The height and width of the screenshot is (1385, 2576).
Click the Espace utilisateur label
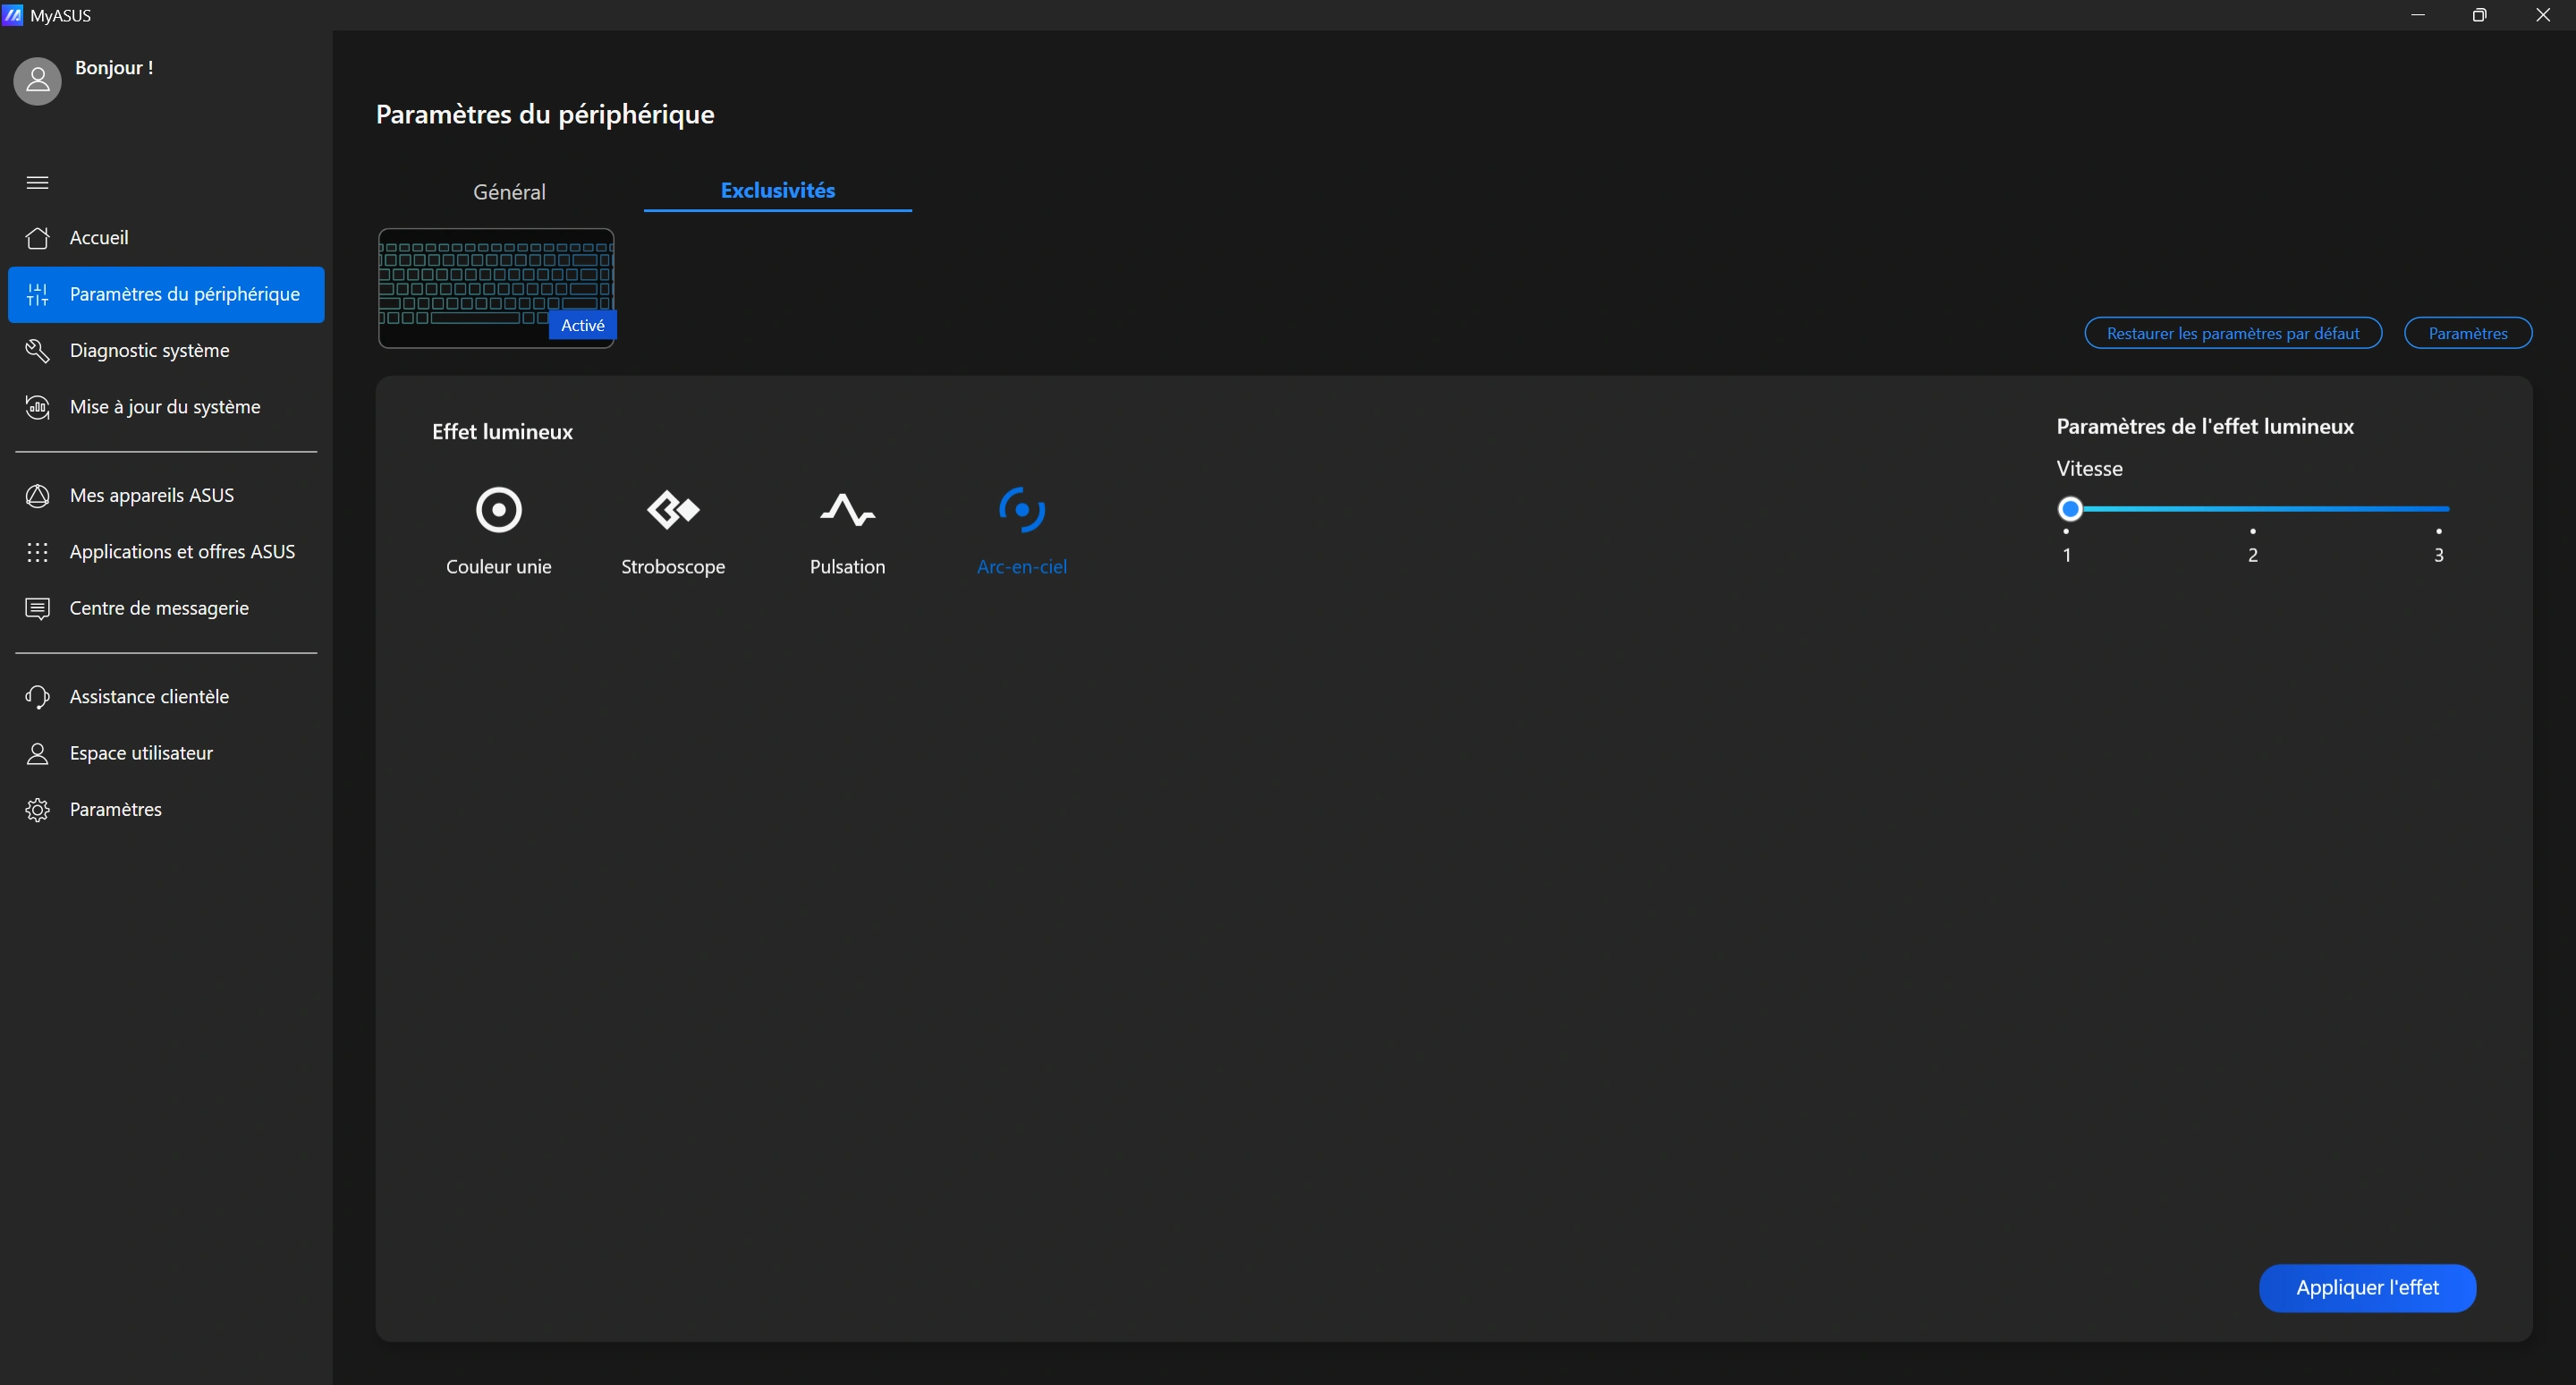coord(141,754)
